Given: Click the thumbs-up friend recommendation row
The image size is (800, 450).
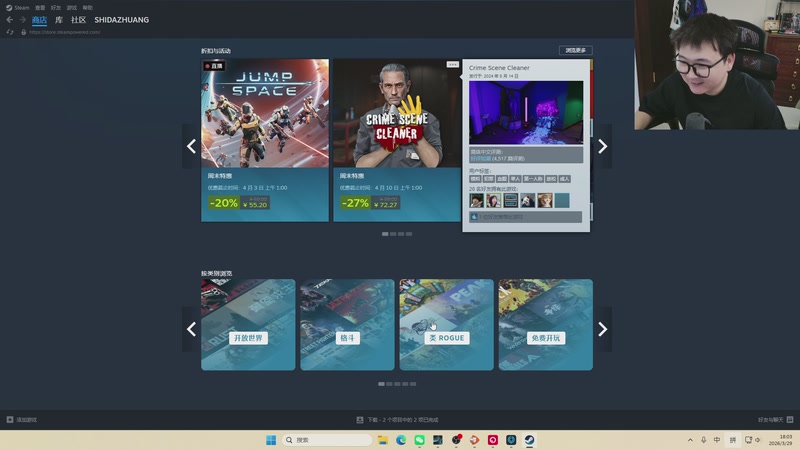Looking at the screenshot, I should pyautogui.click(x=526, y=217).
